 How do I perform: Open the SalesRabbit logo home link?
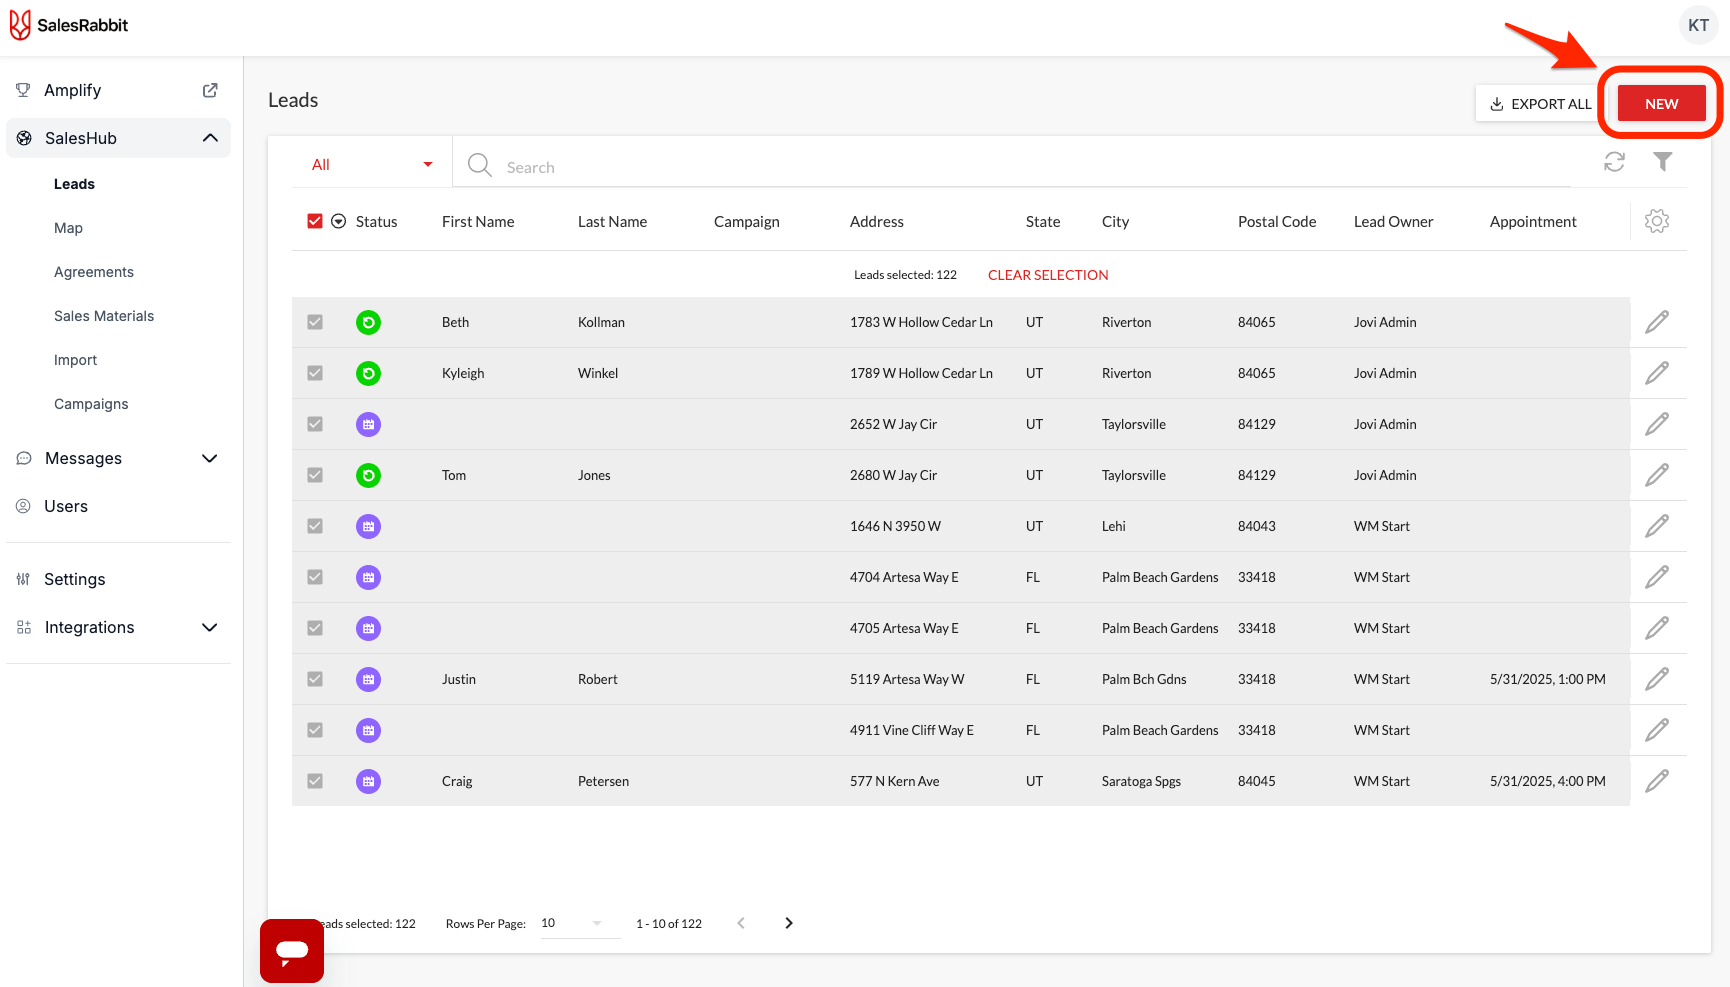click(69, 25)
